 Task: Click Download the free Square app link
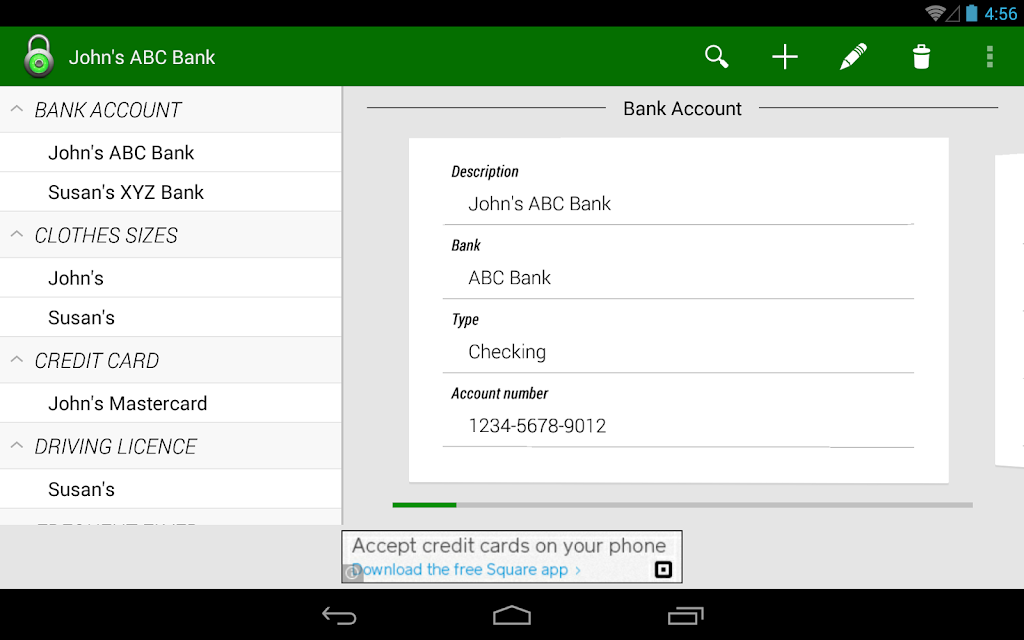coord(466,569)
